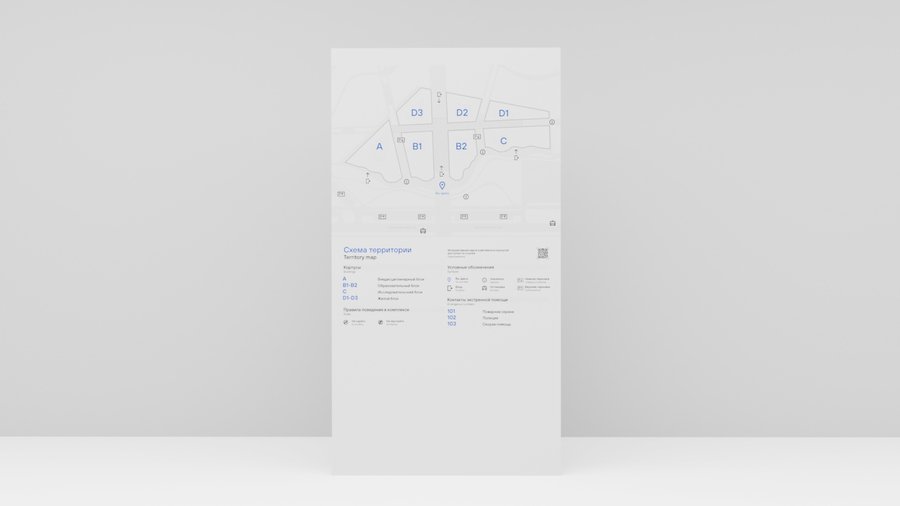Click the info icon between blocks A and B1

click(x=406, y=181)
